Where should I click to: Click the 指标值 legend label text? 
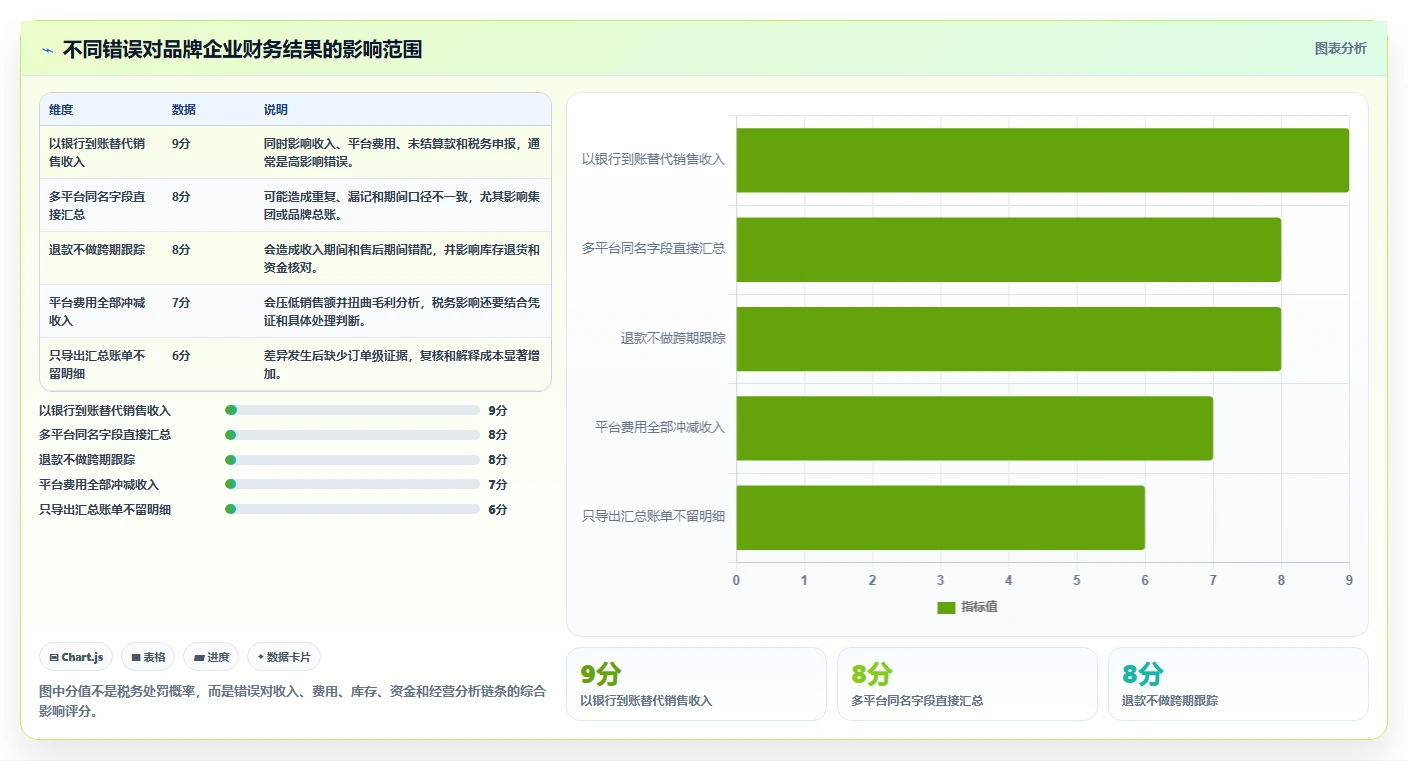979,607
